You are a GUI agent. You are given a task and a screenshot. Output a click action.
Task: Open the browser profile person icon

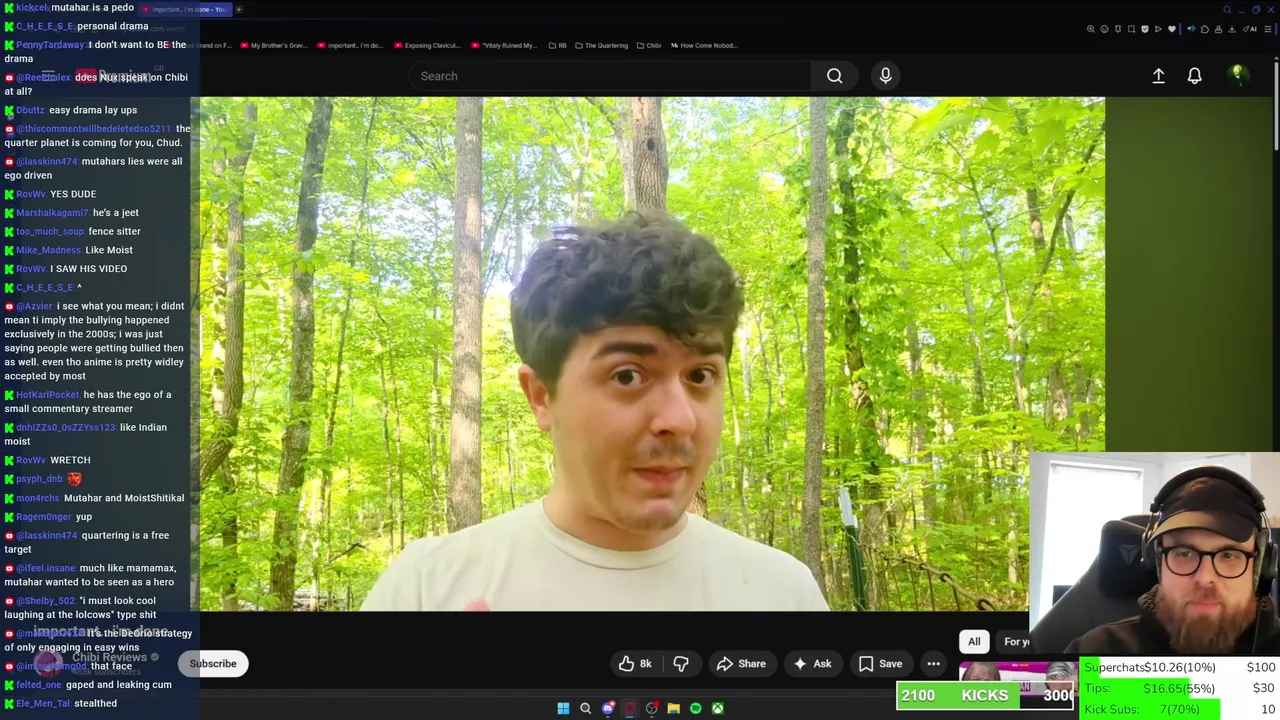tap(1218, 29)
